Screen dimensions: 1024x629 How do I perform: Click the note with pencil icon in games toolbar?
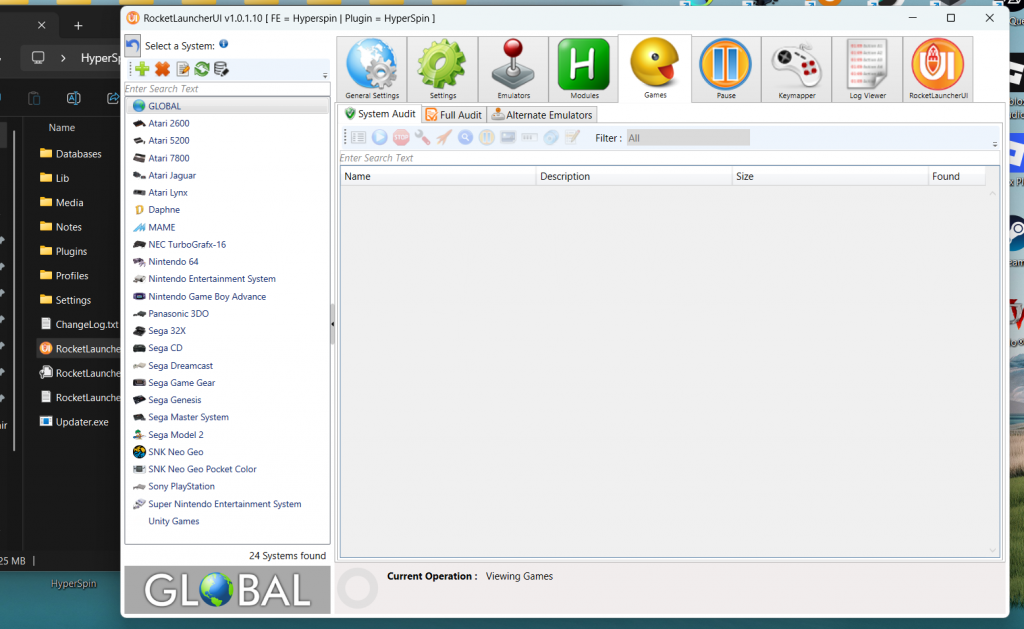pyautogui.click(x=573, y=137)
